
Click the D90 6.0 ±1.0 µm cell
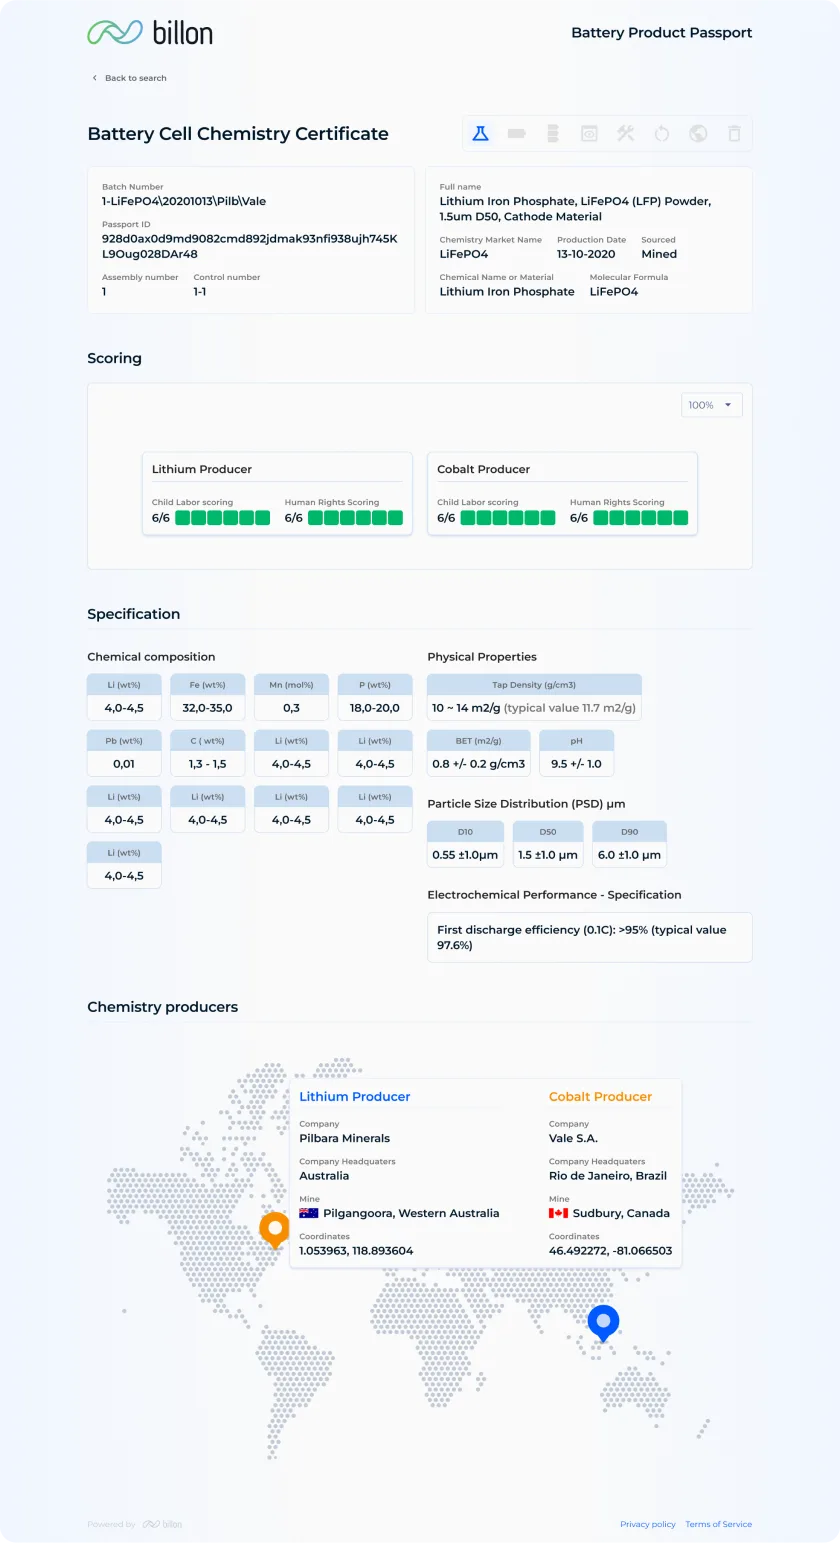tap(630, 844)
